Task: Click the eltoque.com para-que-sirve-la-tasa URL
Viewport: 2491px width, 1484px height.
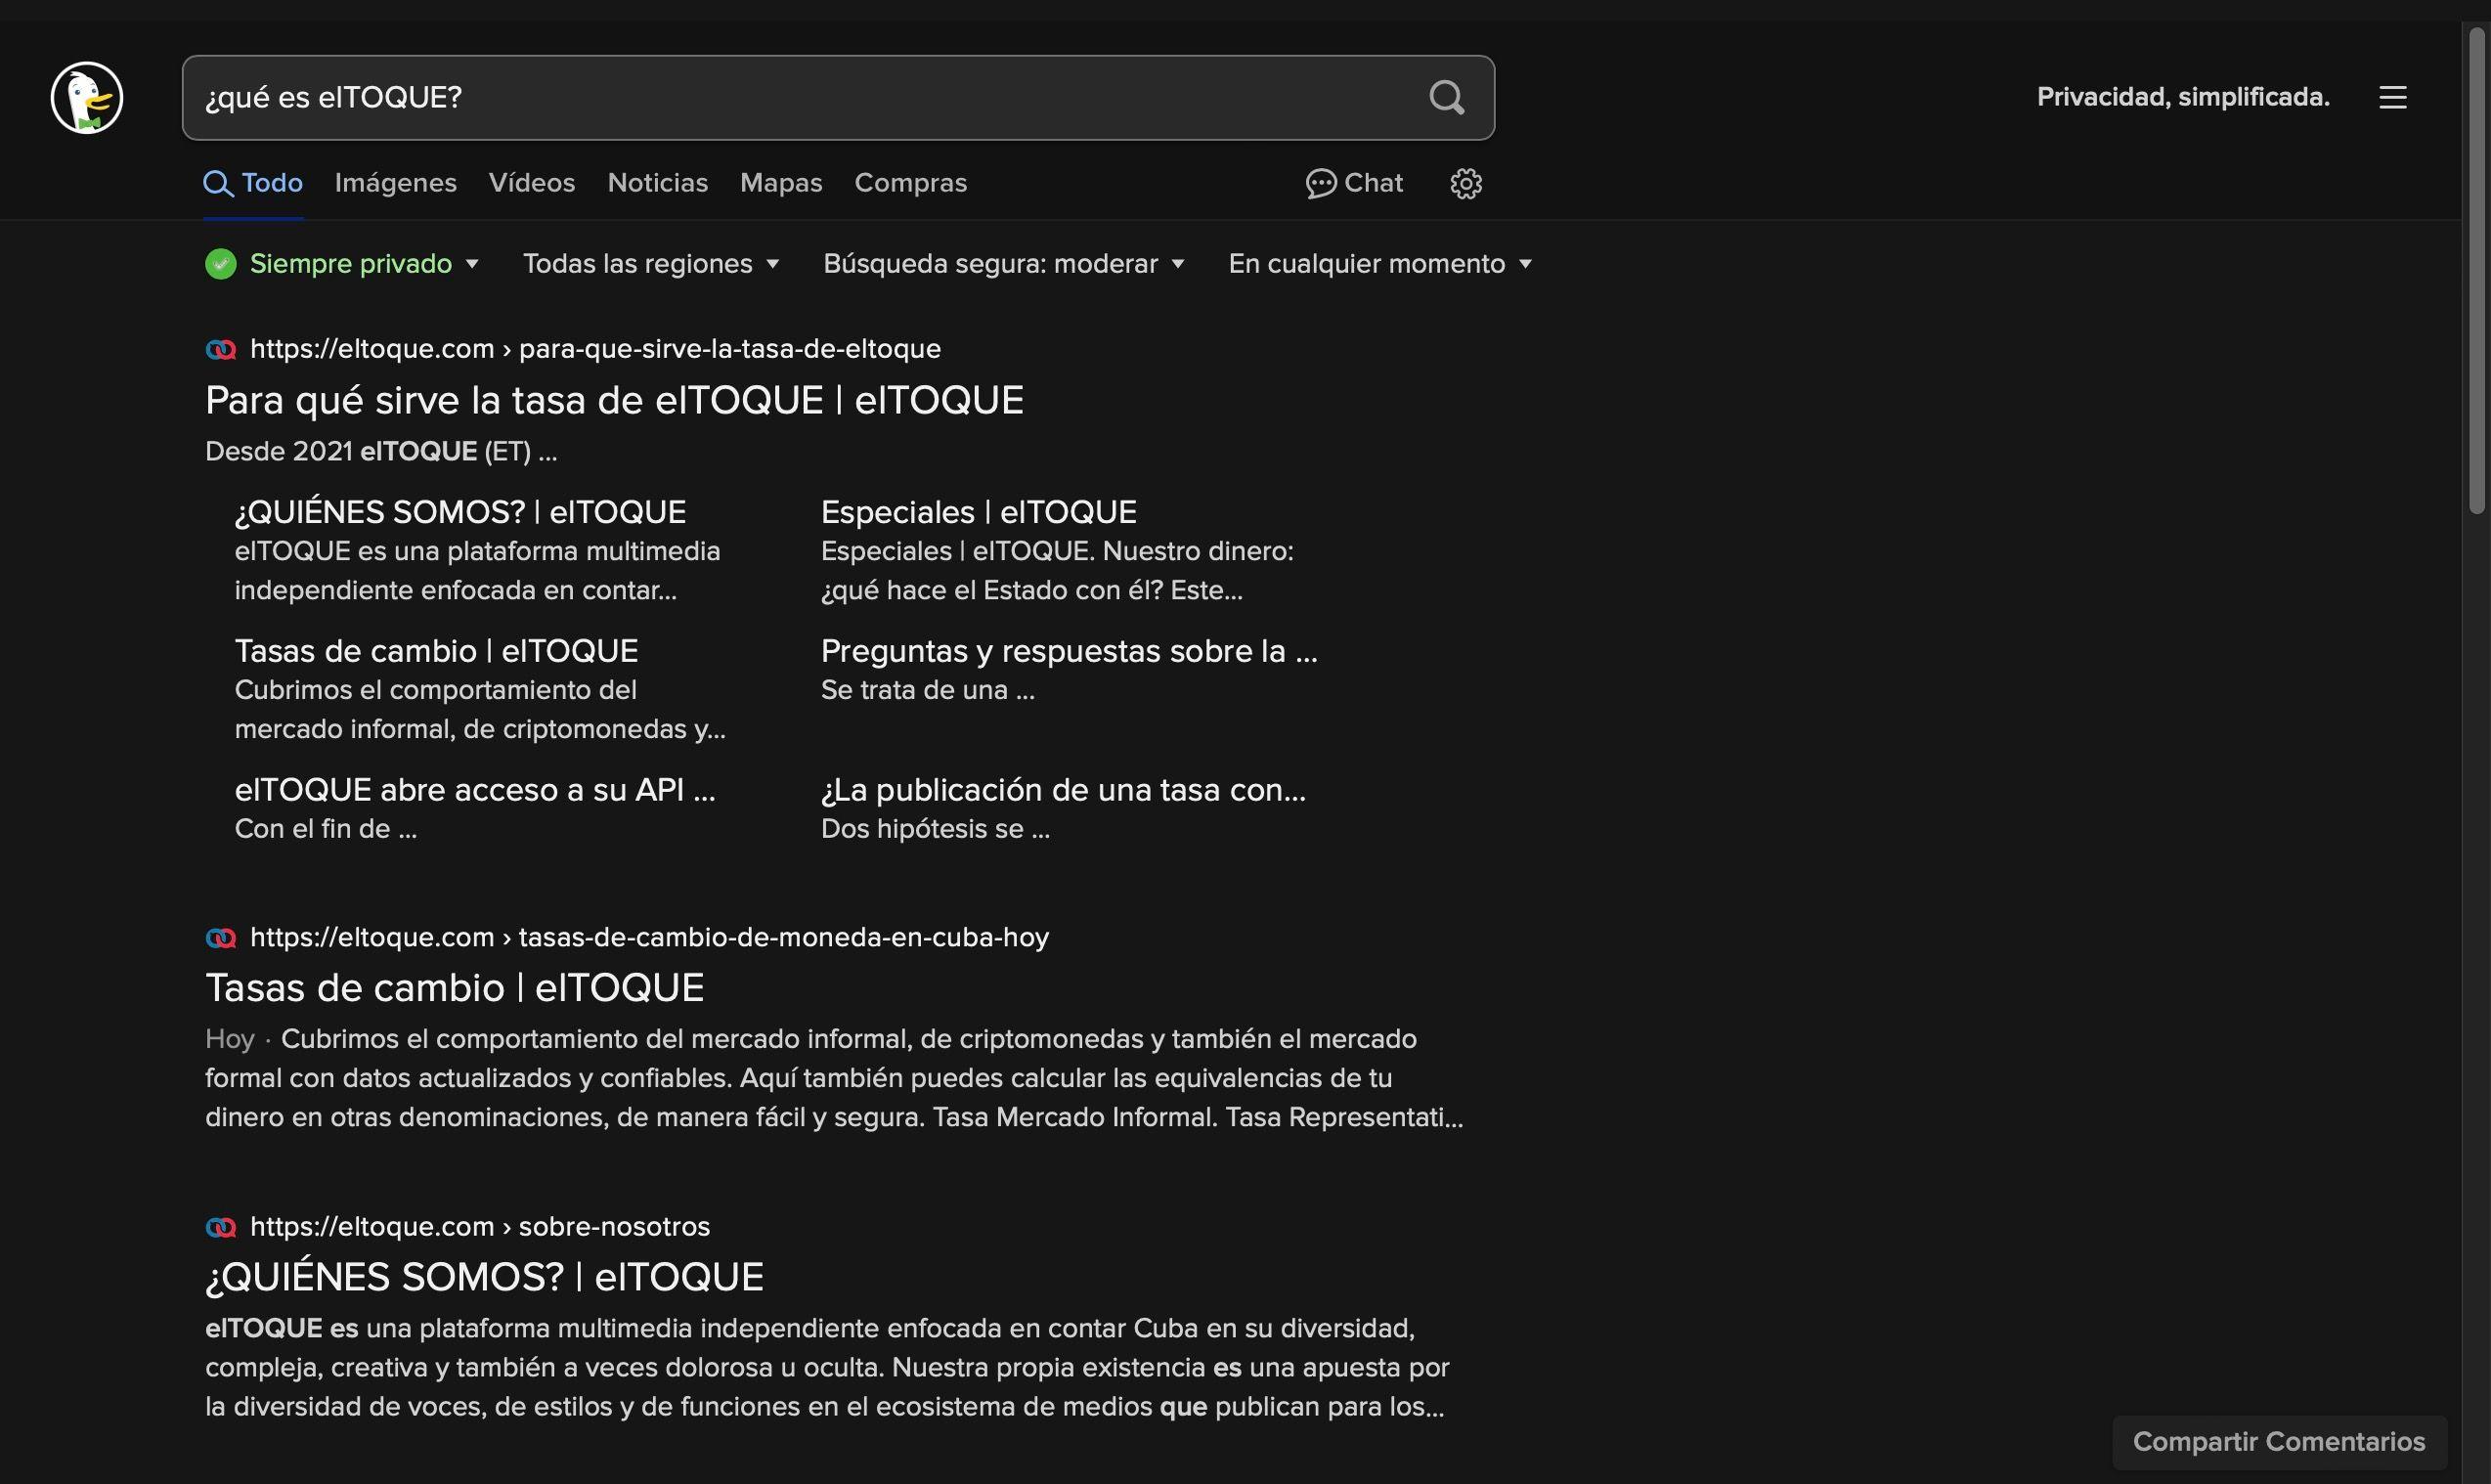Action: [x=595, y=349]
